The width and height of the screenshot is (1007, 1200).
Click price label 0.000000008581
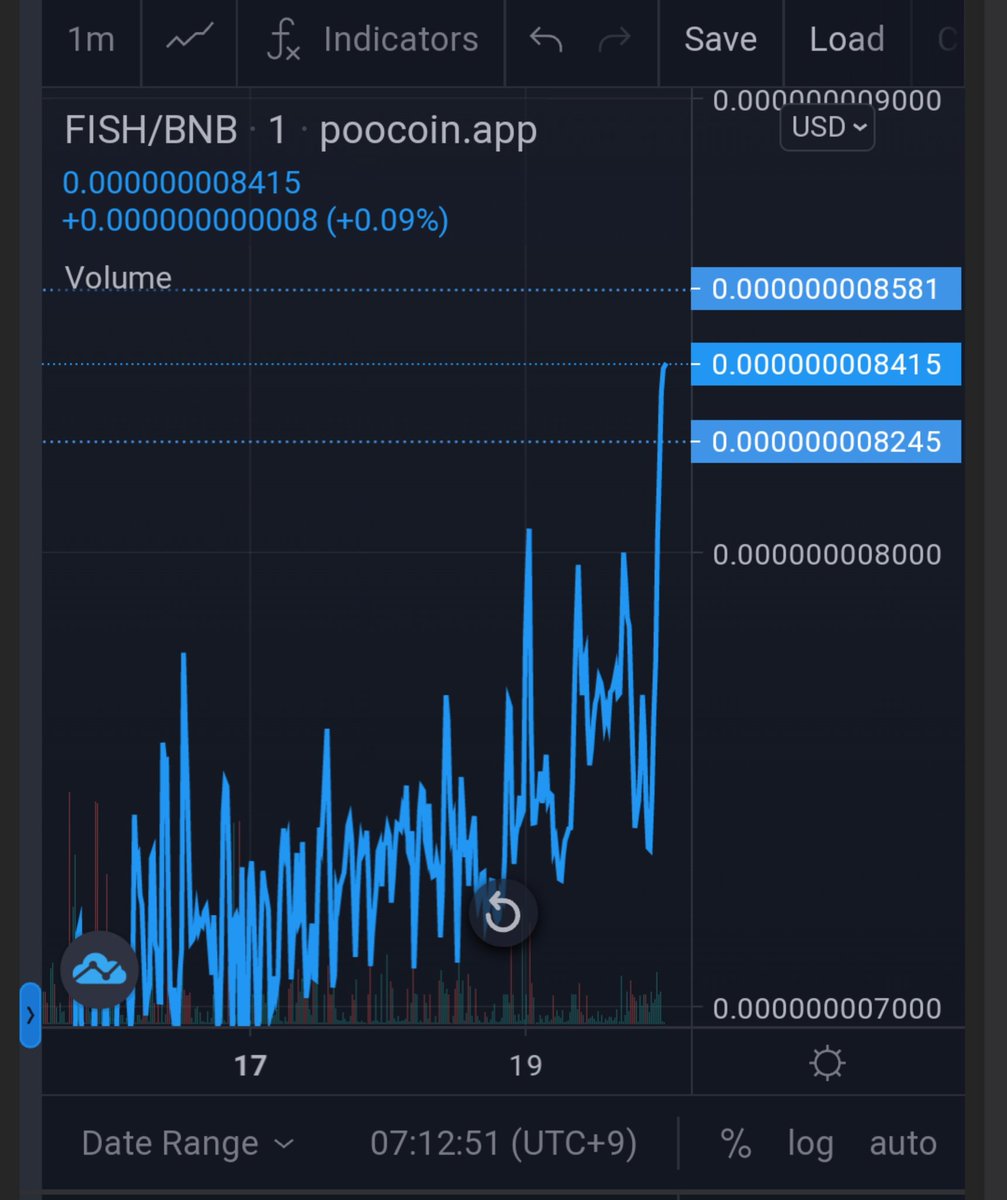(x=826, y=289)
